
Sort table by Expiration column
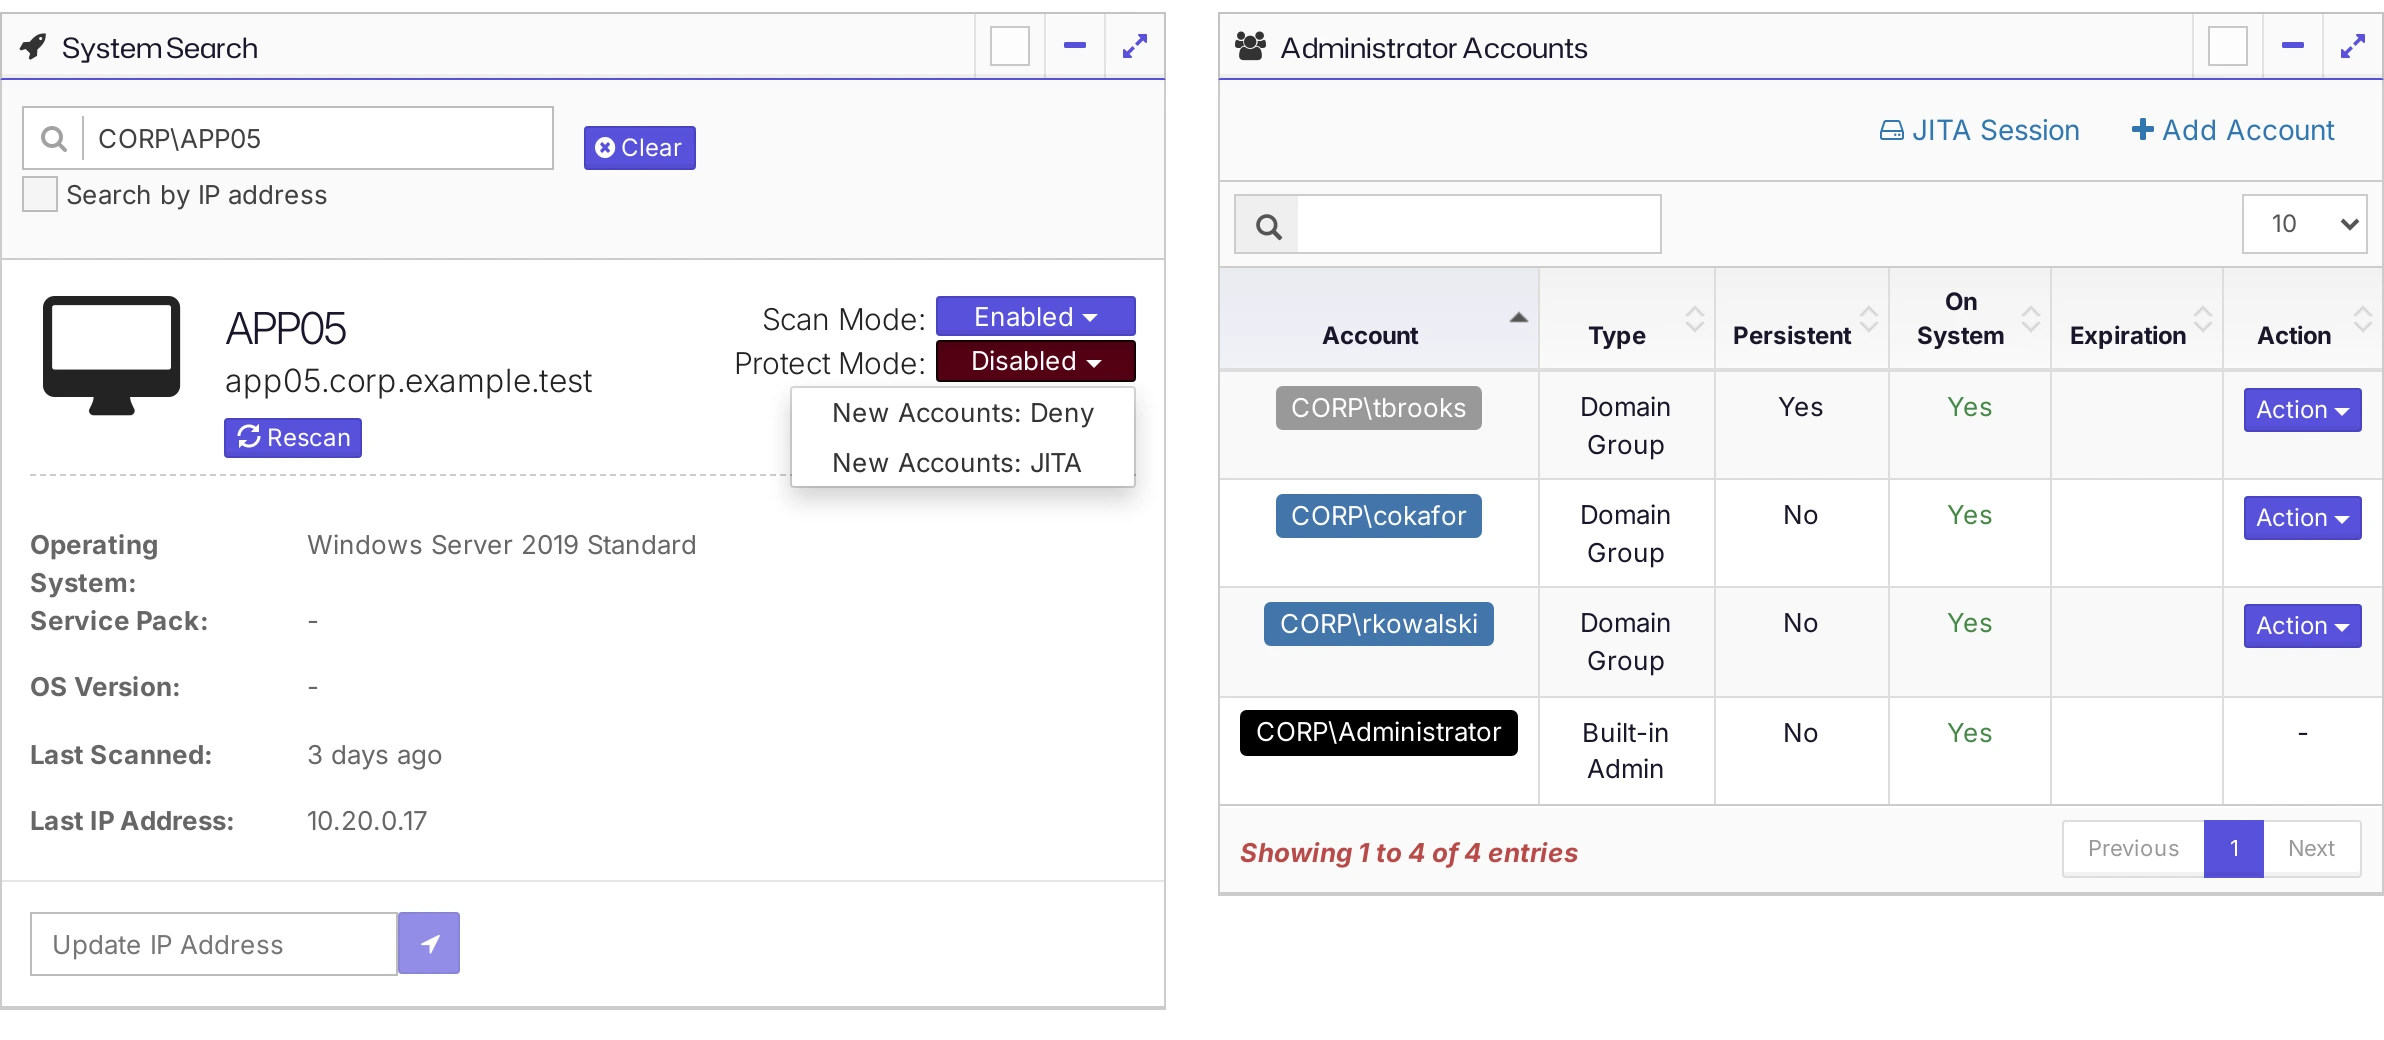pos(2137,320)
